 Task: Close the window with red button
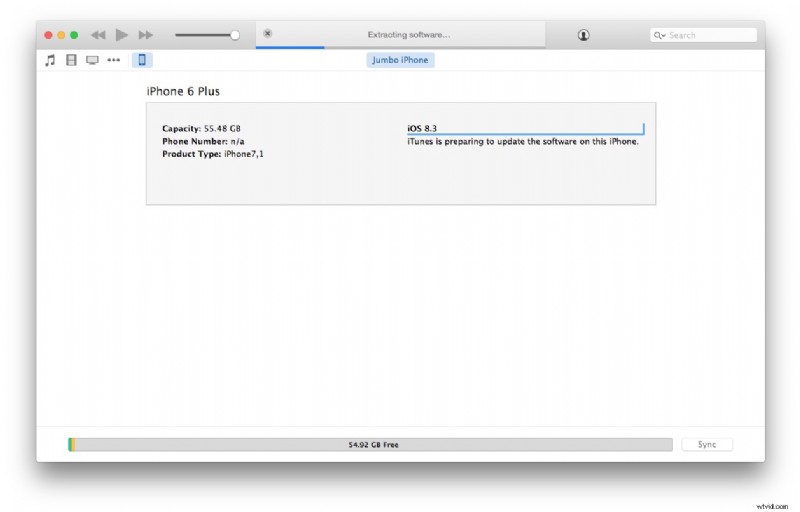[x=48, y=35]
